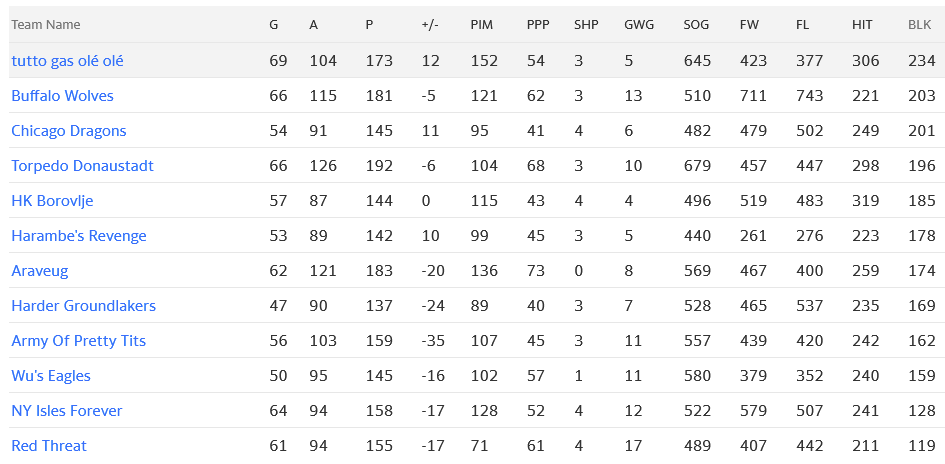Image resolution: width=945 pixels, height=464 pixels.
Task: Click the NY Isles Forever link
Action: click(x=66, y=411)
